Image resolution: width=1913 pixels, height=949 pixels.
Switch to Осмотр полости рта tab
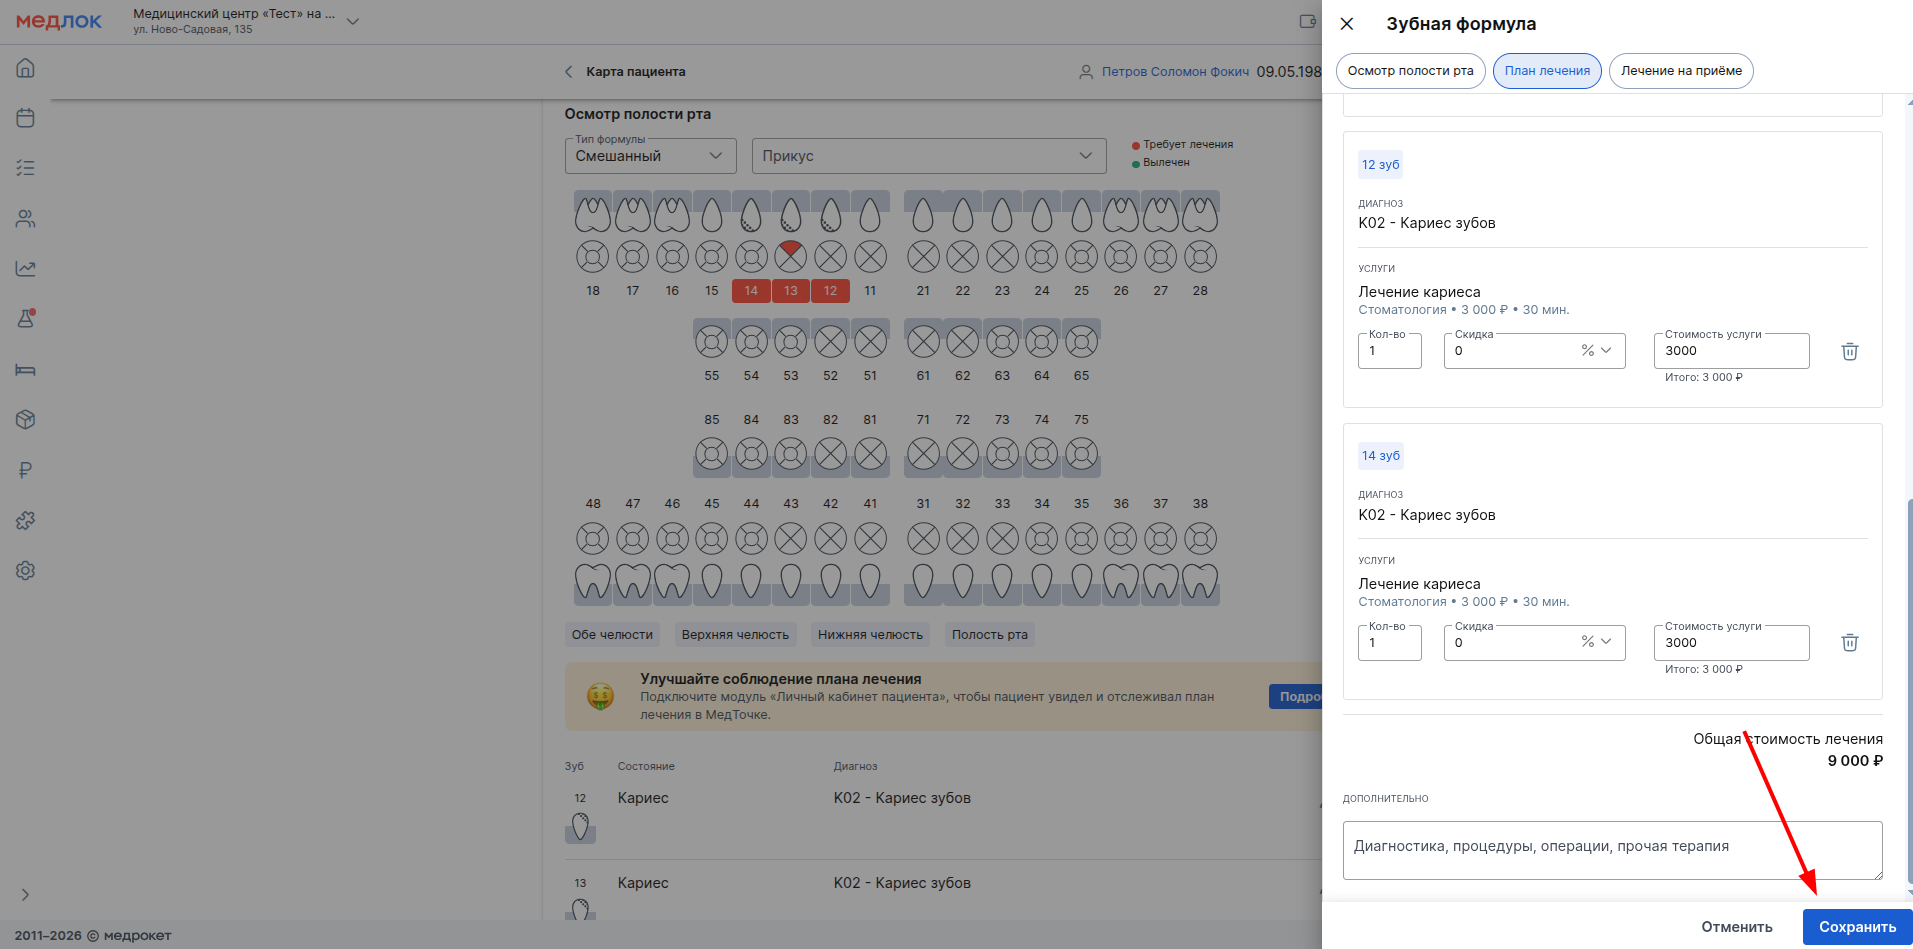[1410, 71]
